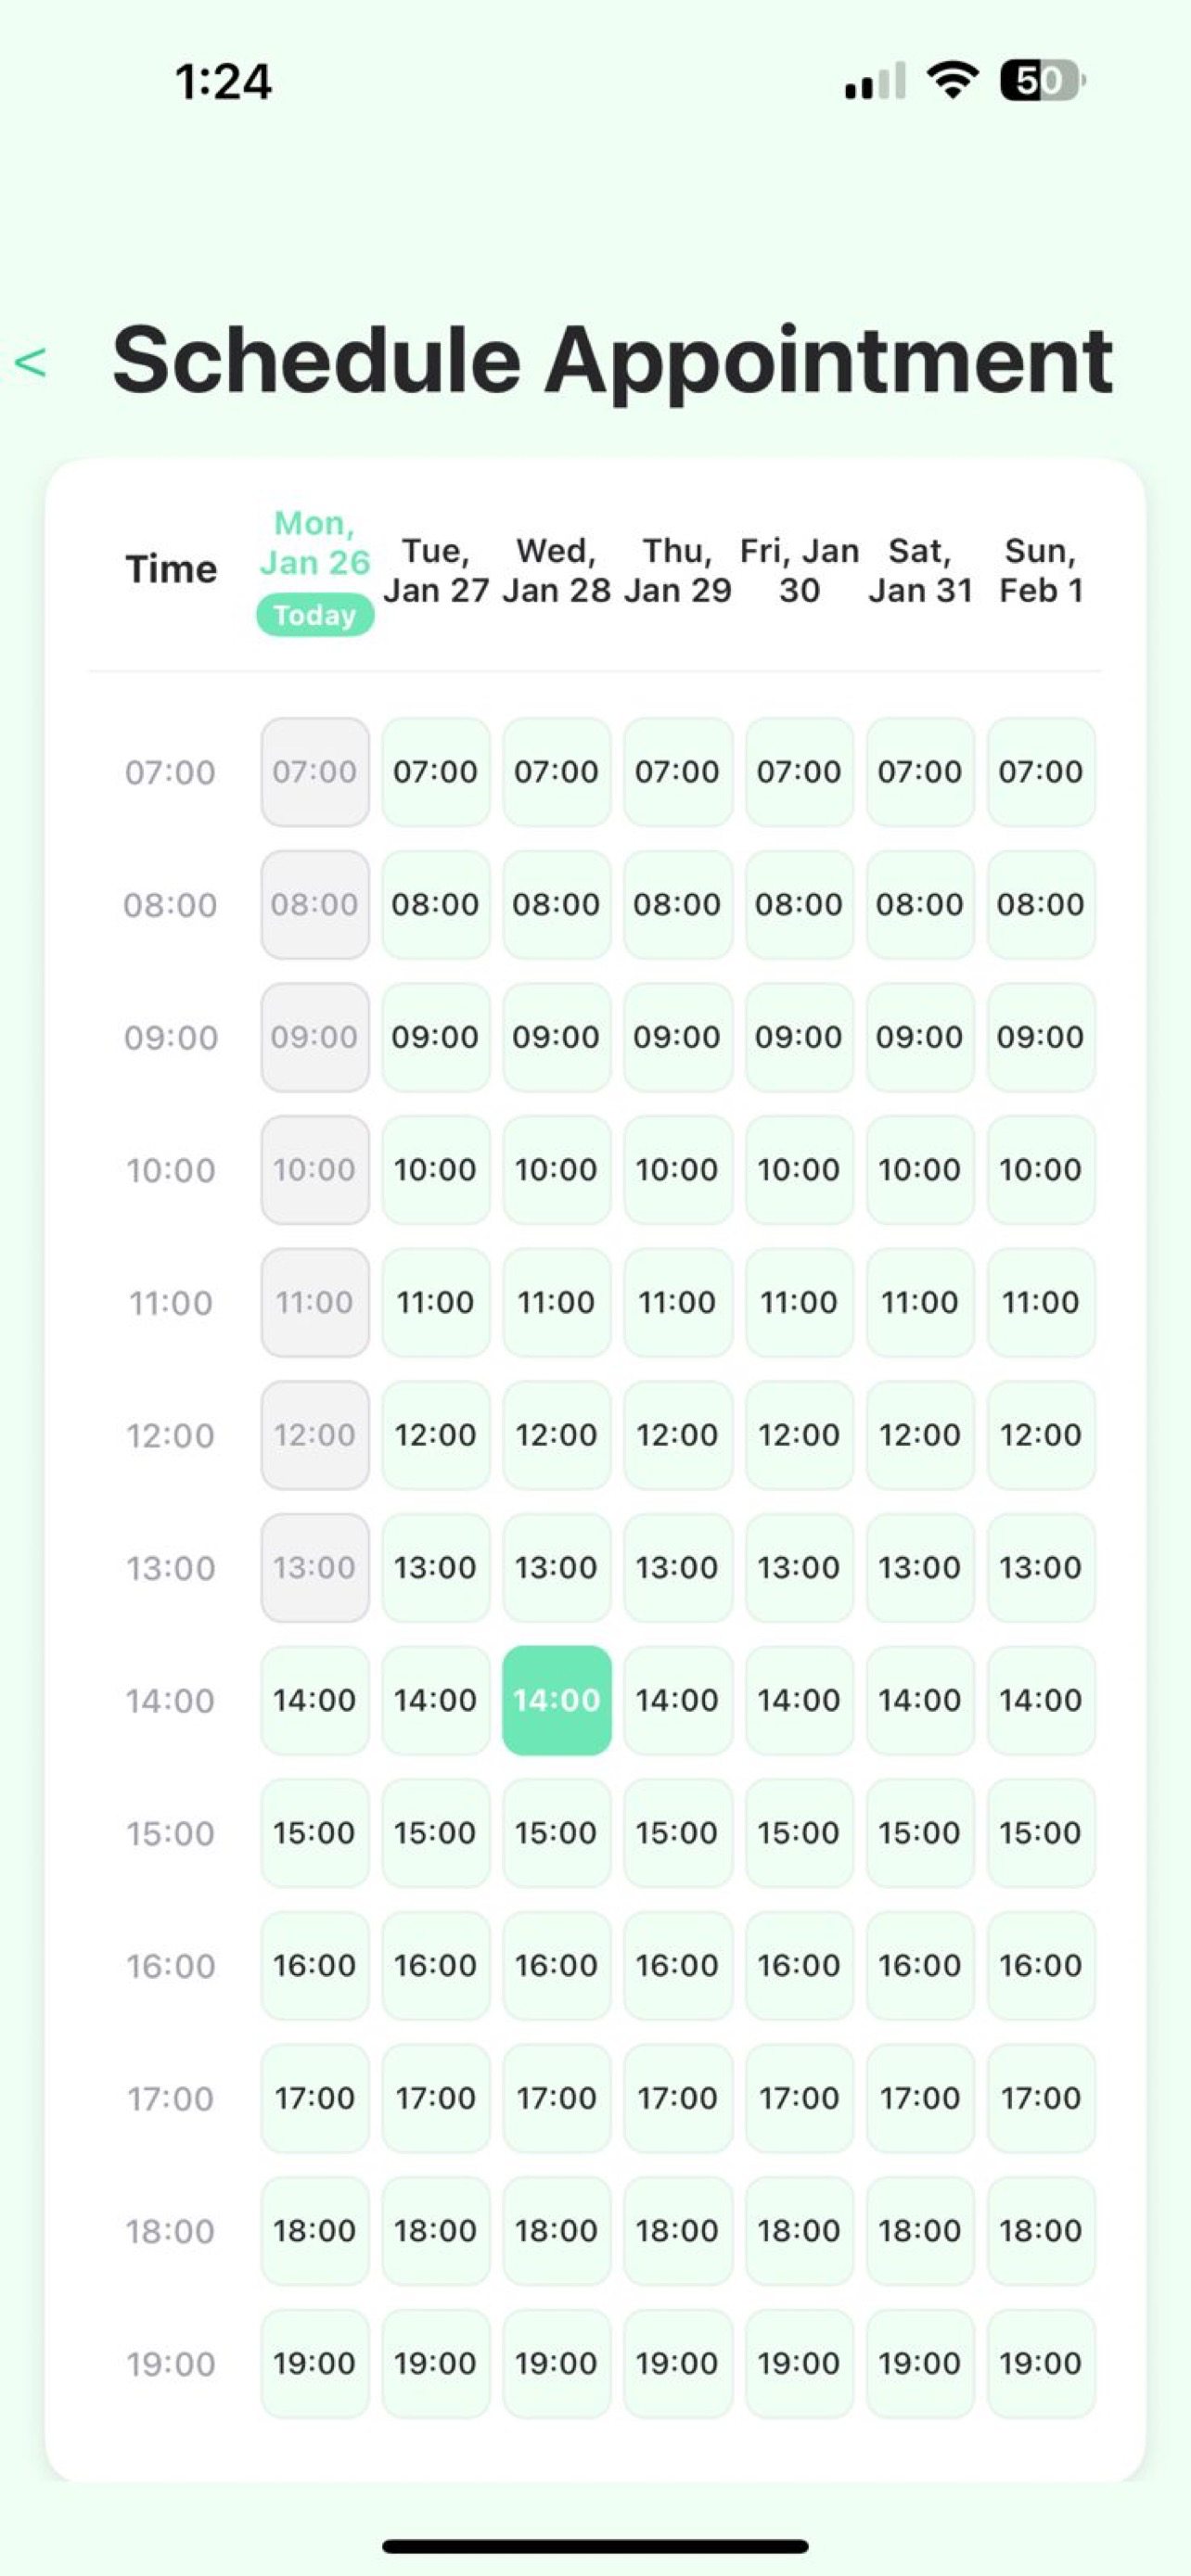
Task: Select the 07:00 slot for Tue Jan 27
Action: pyautogui.click(x=436, y=772)
